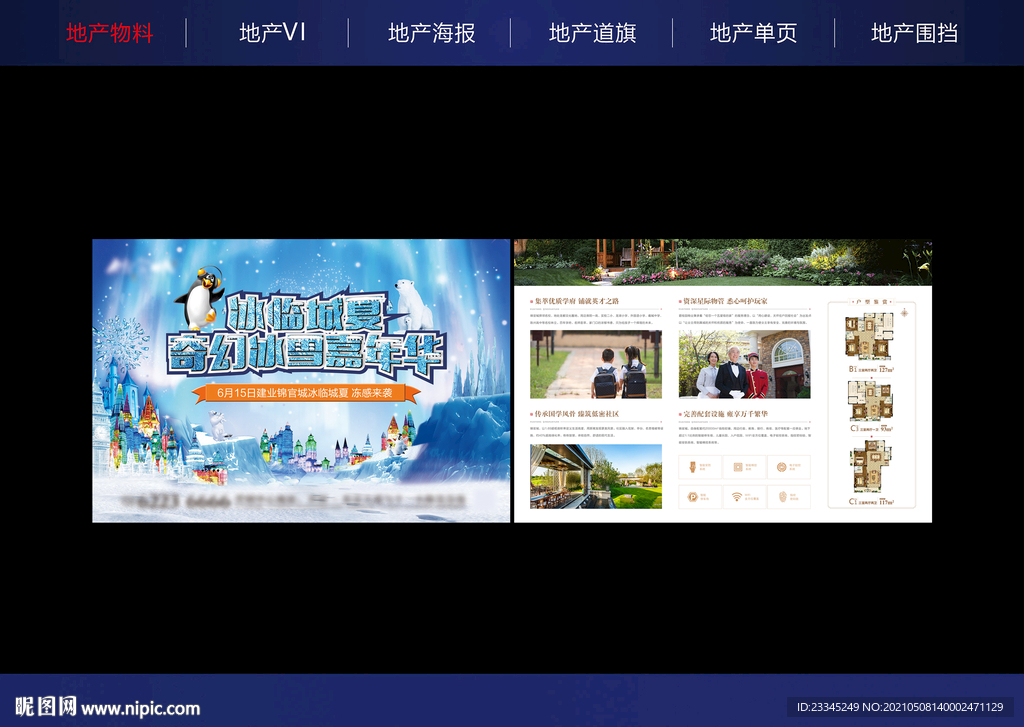Click the heading '资深星际物管 悉心呵护玩家'
Viewport: 1024px width, 727px height.
tap(726, 301)
